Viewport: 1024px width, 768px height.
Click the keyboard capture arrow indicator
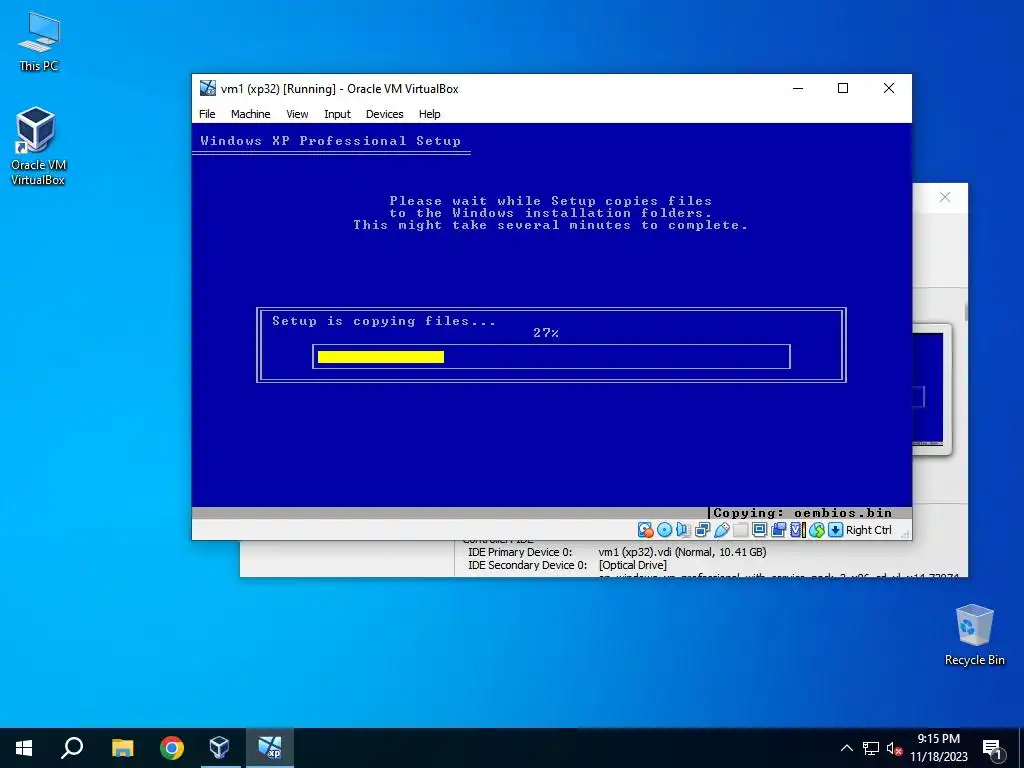(835, 530)
